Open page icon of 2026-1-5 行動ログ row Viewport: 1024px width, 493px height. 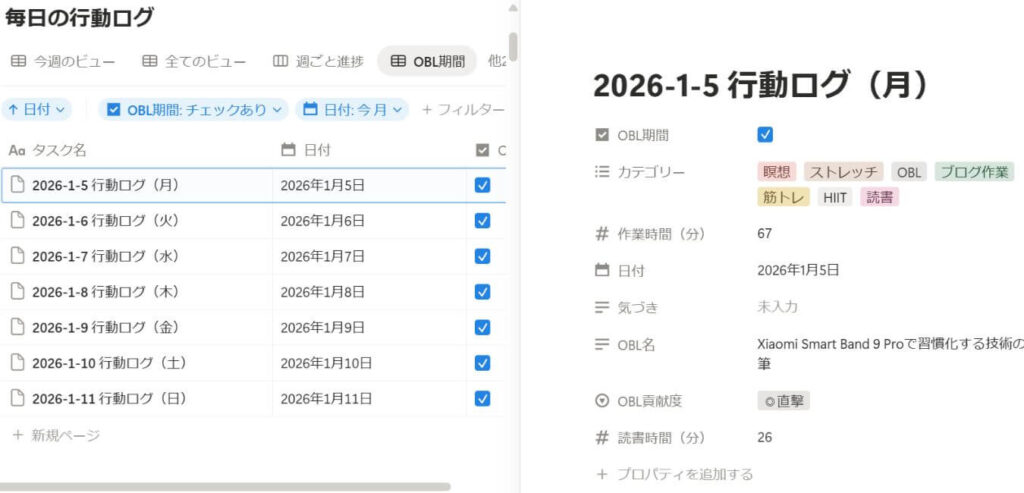[18, 185]
